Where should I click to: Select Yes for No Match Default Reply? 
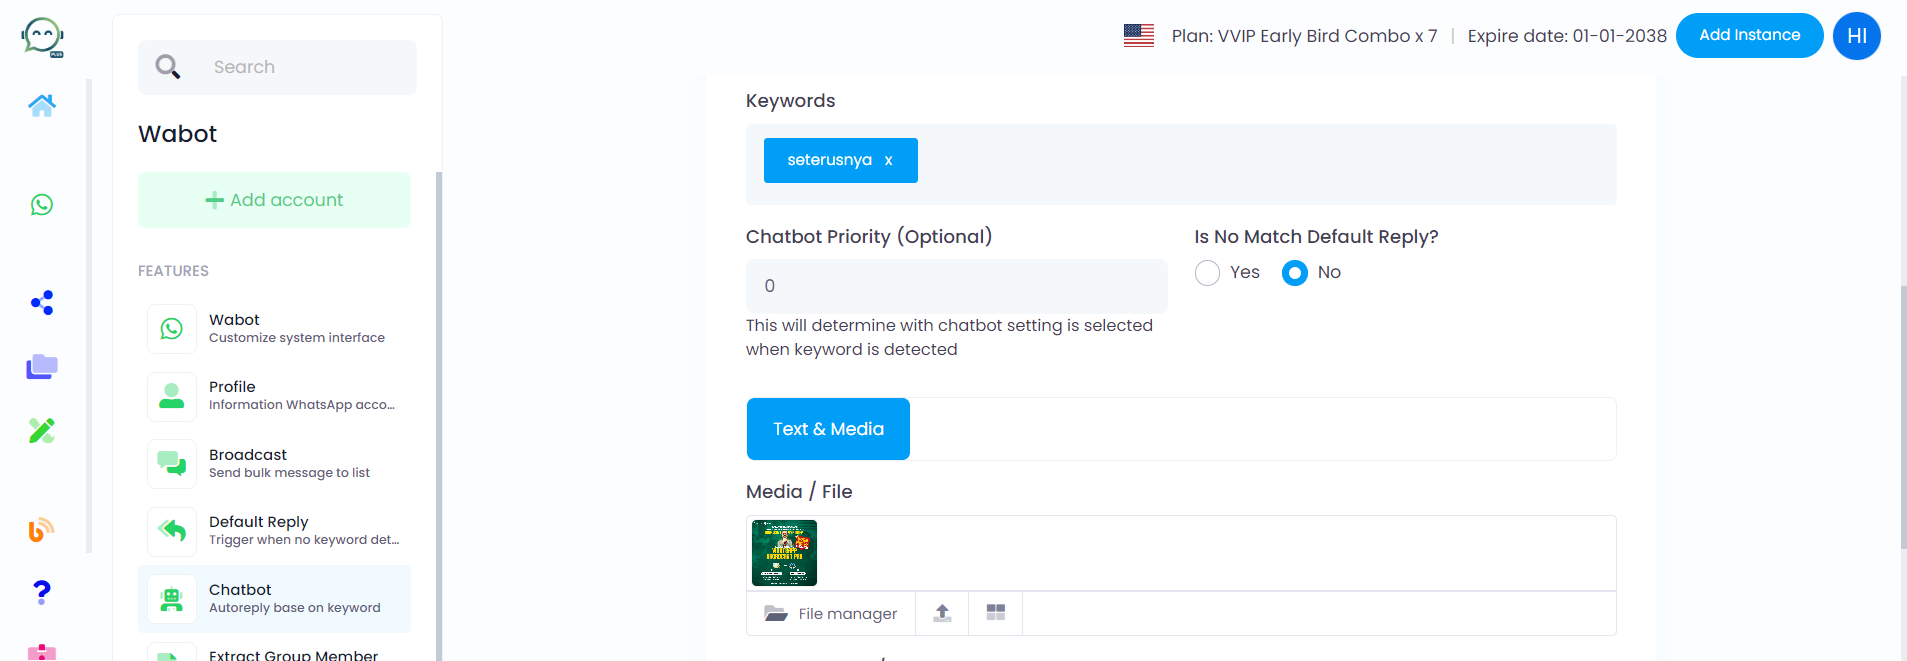(1207, 272)
